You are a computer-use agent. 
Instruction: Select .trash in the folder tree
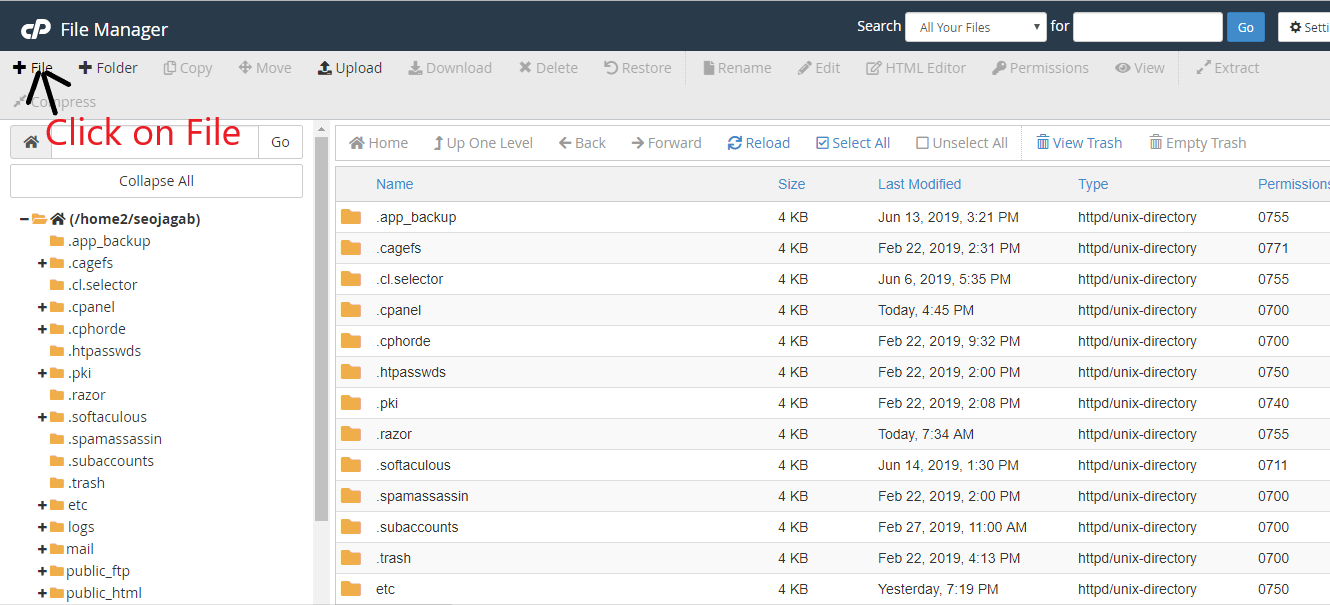[86, 483]
